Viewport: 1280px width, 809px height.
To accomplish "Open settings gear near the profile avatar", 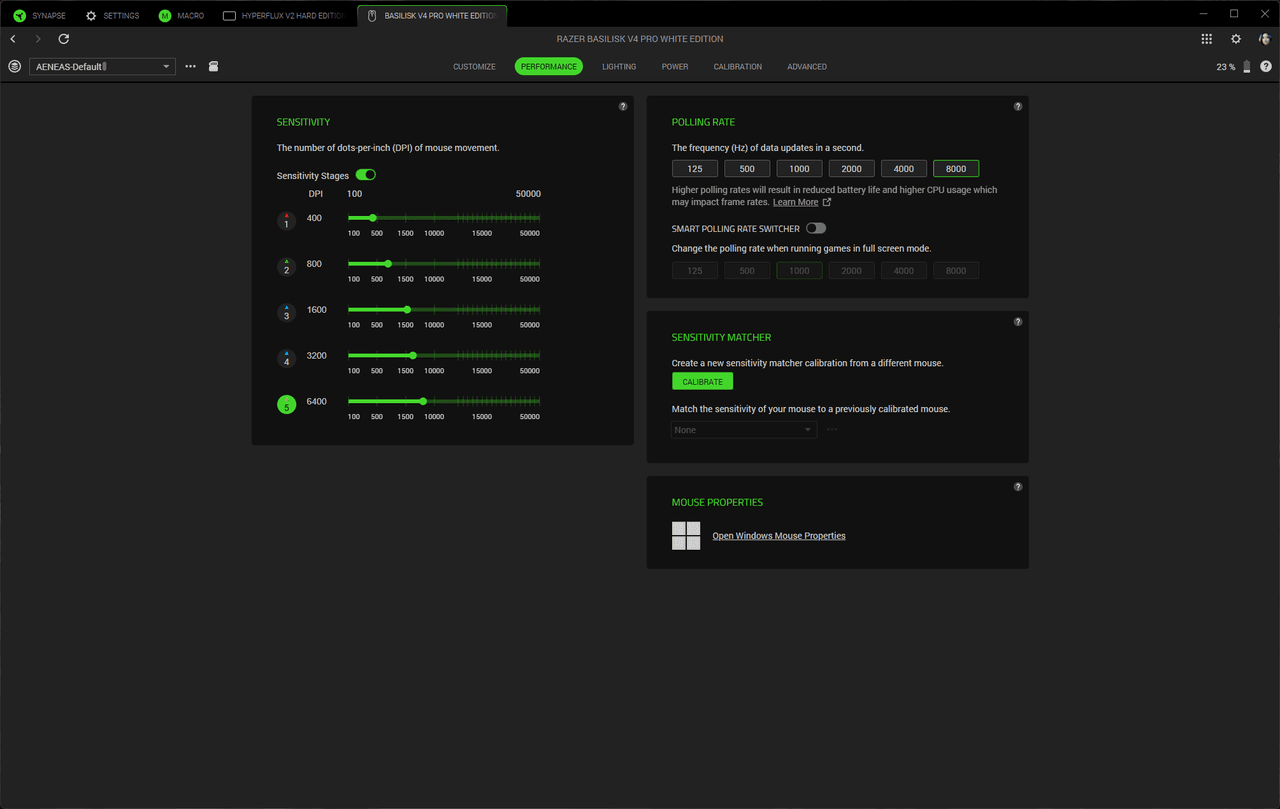I will pyautogui.click(x=1236, y=39).
